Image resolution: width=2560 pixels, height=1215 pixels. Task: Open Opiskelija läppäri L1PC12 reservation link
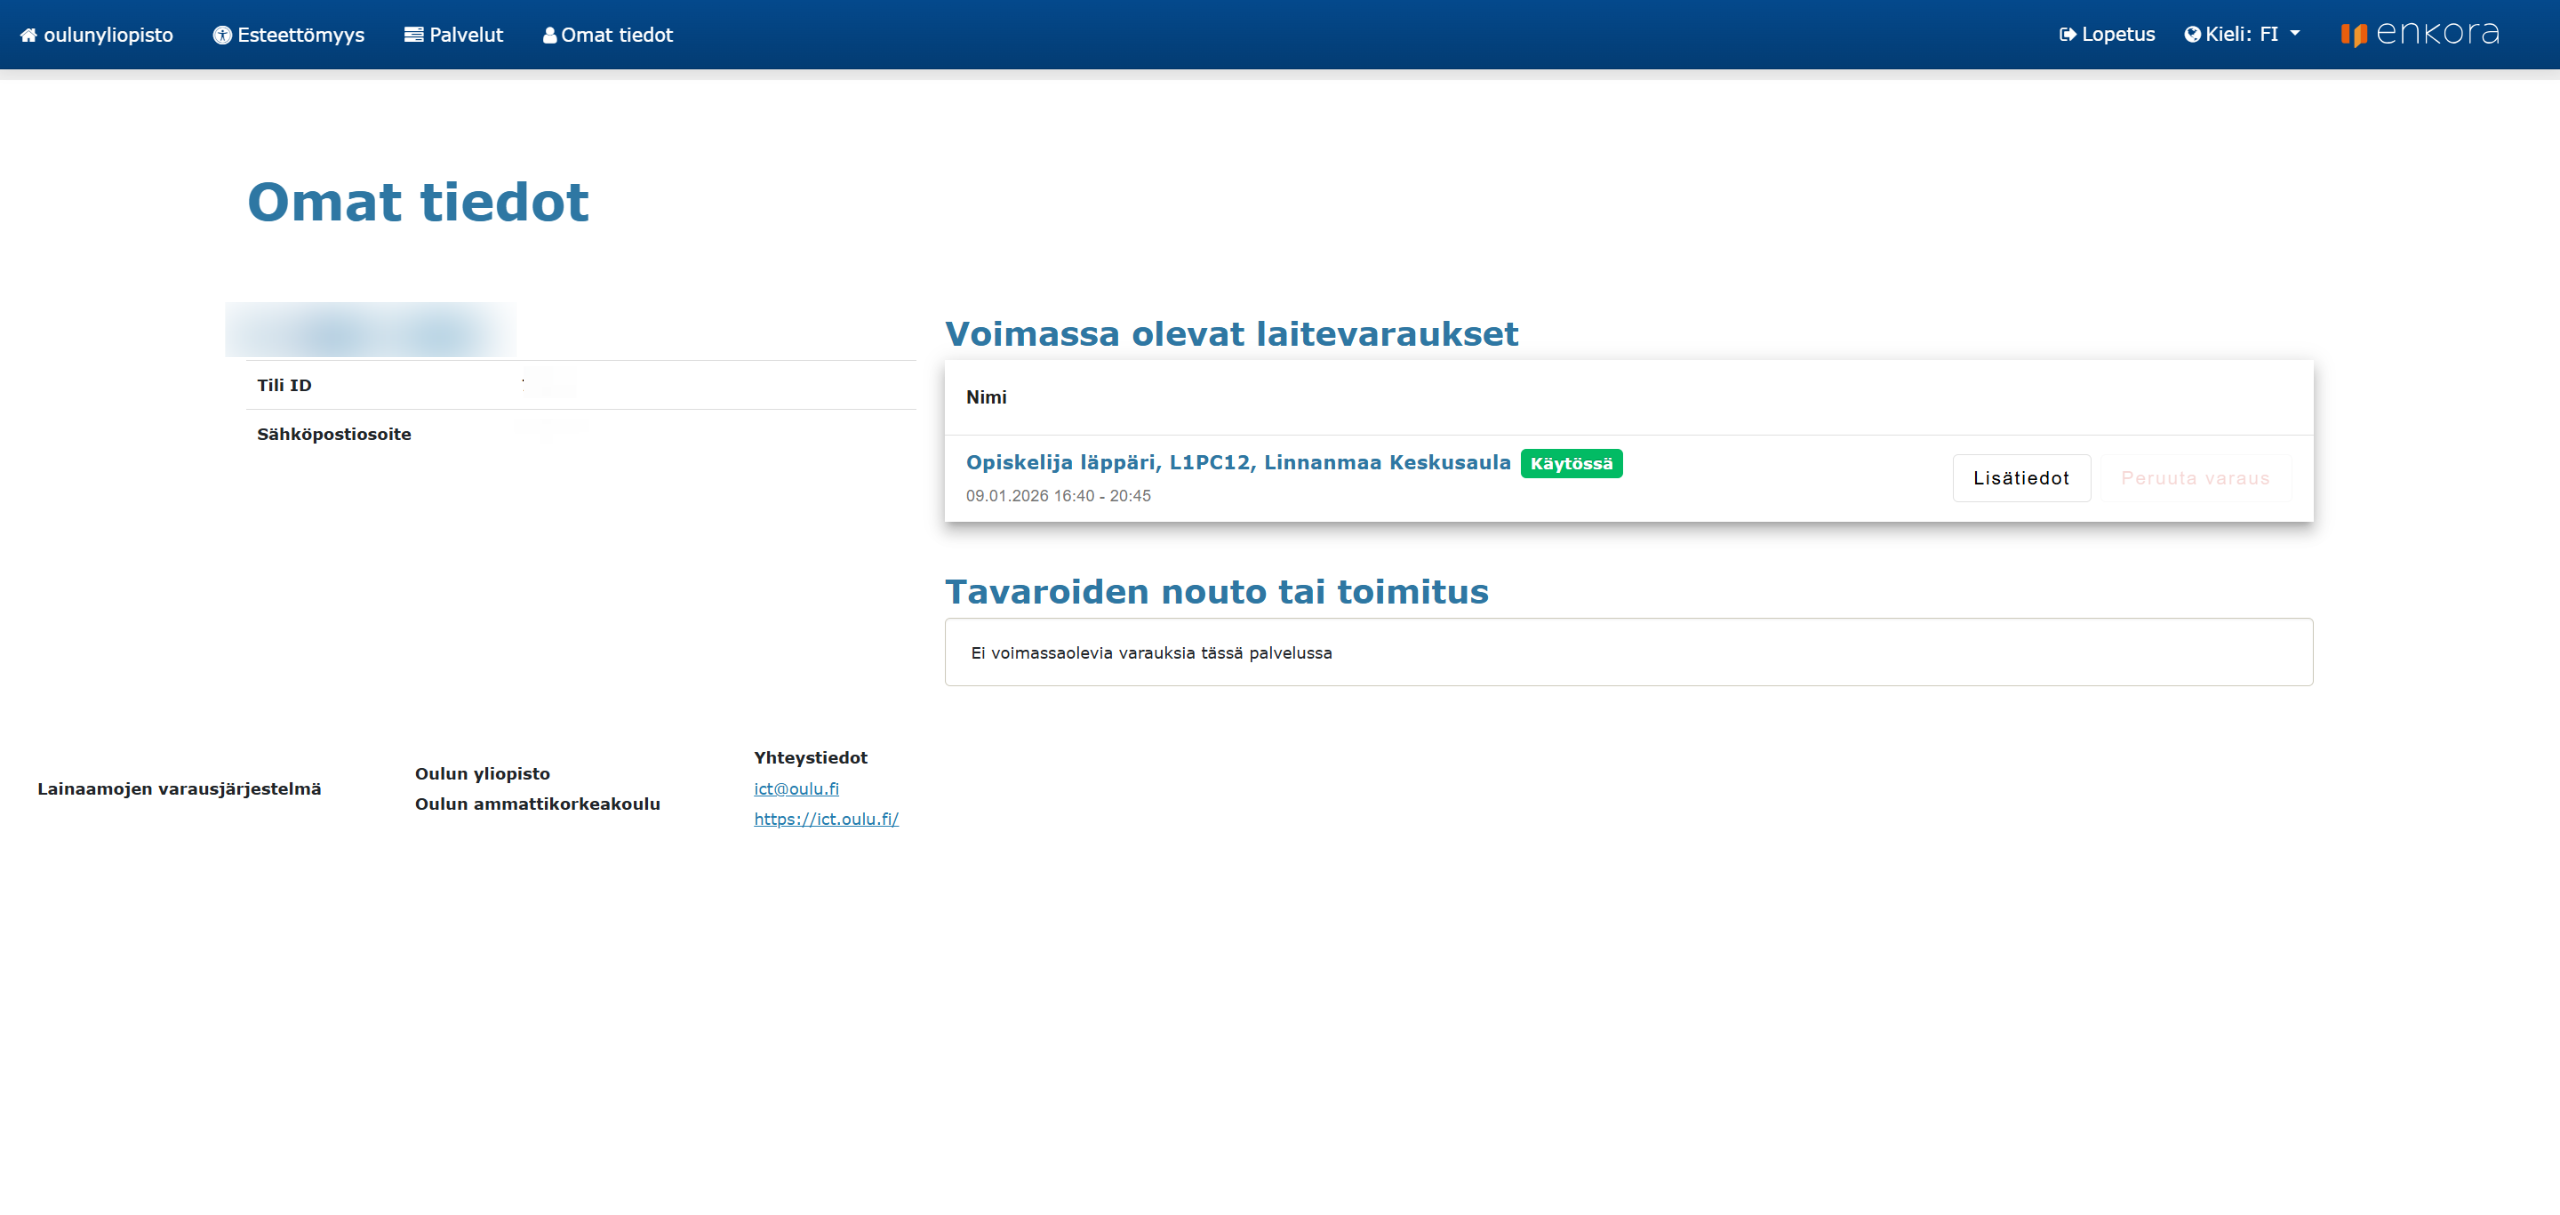click(1237, 462)
